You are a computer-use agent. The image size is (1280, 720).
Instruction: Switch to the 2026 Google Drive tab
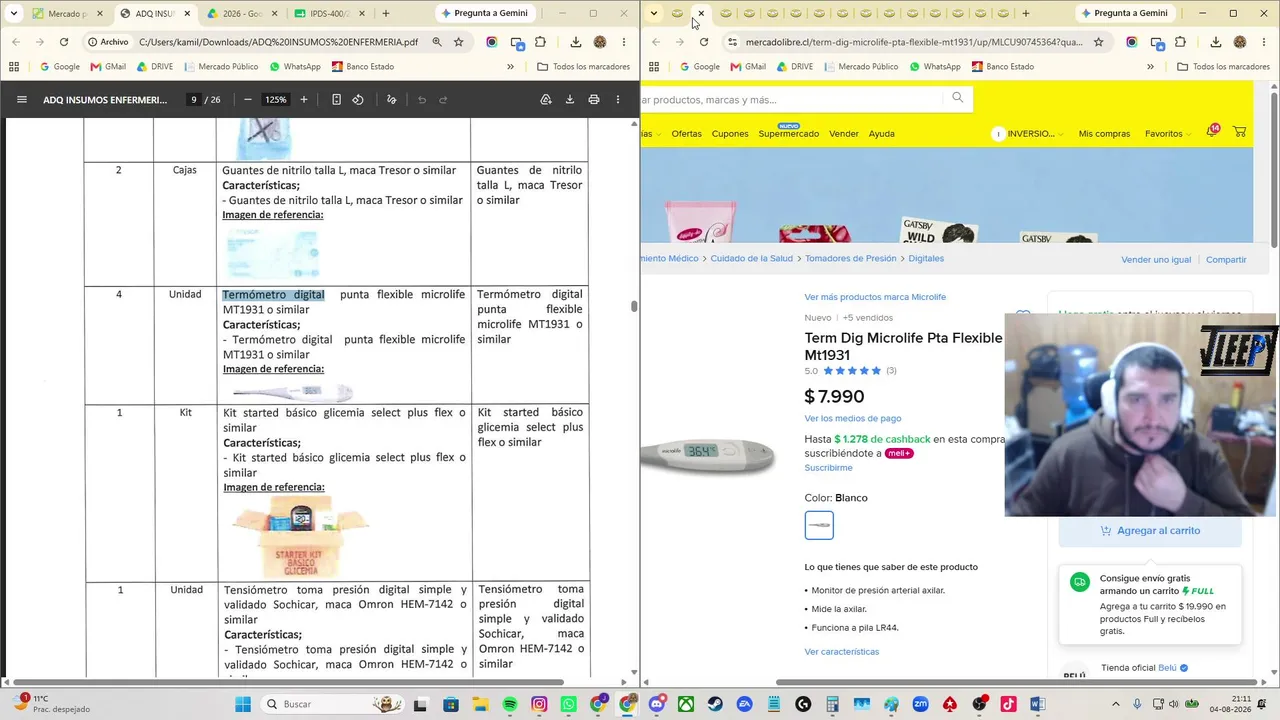tap(242, 13)
